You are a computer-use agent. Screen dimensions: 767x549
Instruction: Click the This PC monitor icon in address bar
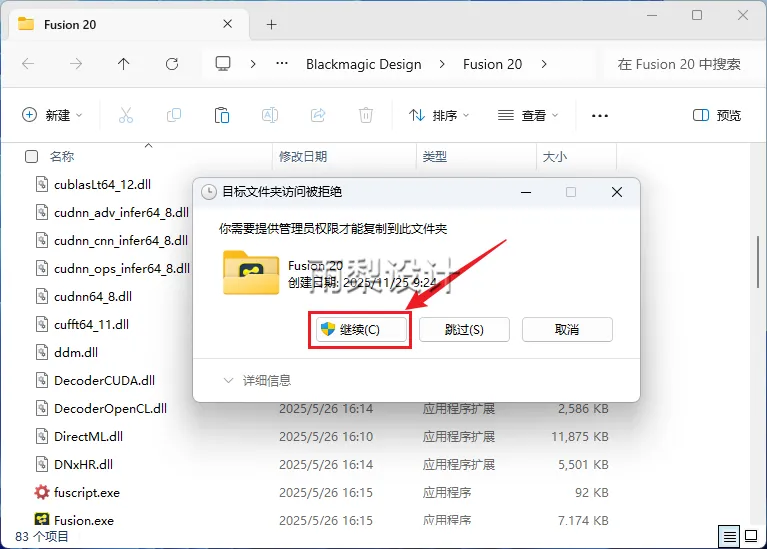(223, 64)
